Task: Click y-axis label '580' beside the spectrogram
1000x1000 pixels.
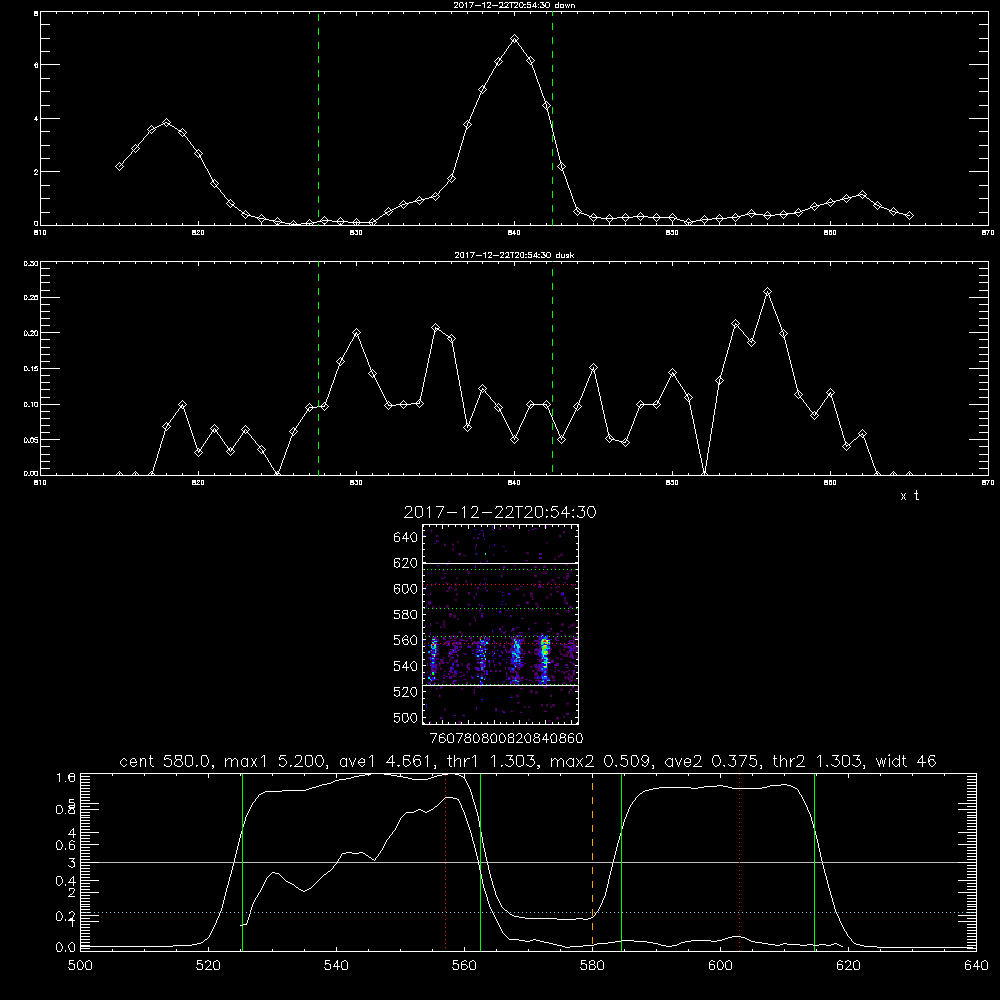Action: (406, 615)
